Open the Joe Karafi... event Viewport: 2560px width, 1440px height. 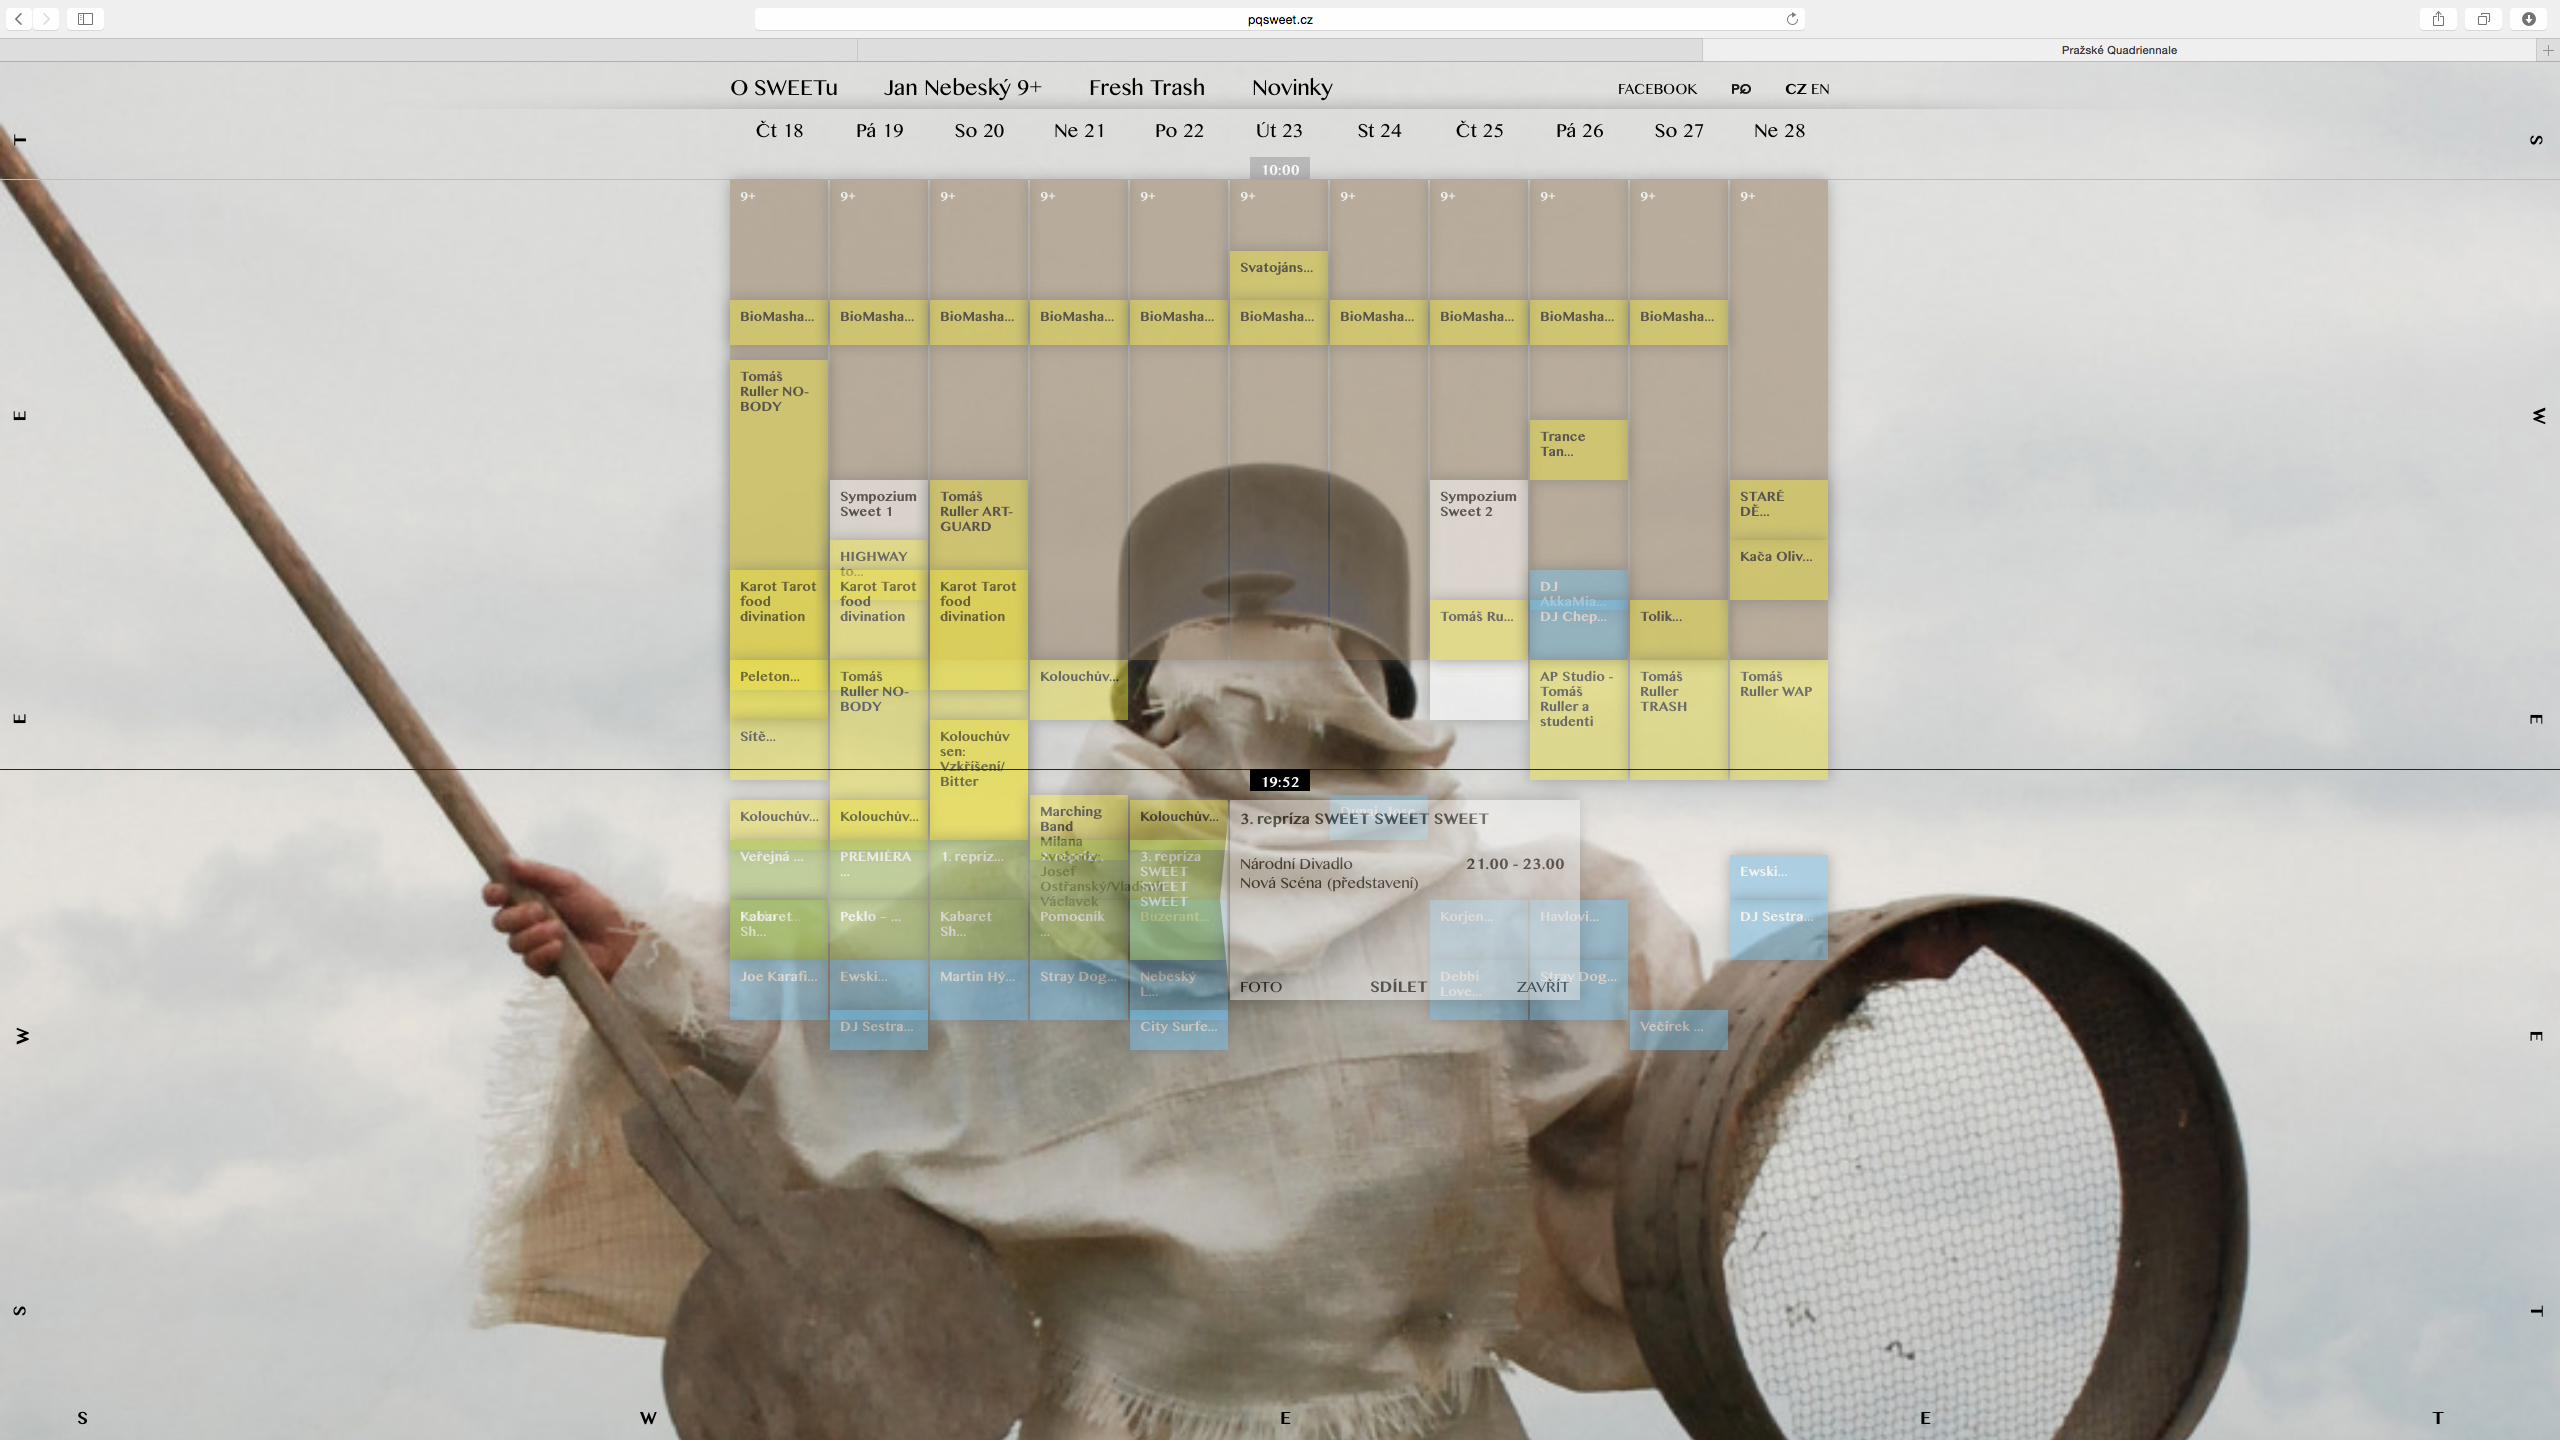point(778,990)
